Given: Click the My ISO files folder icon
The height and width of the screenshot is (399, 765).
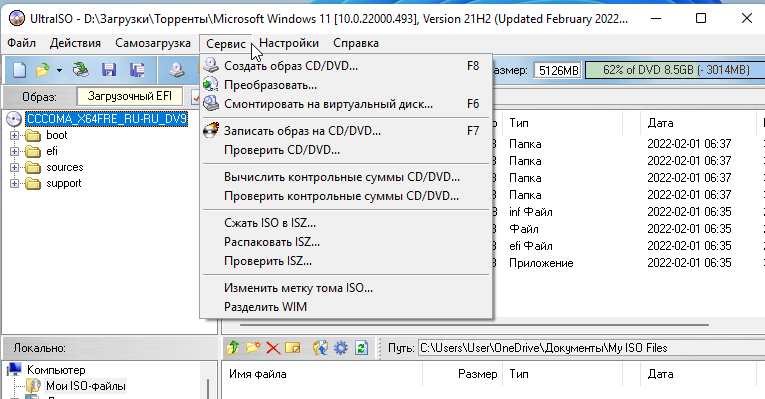Looking at the screenshot, I should (33, 385).
